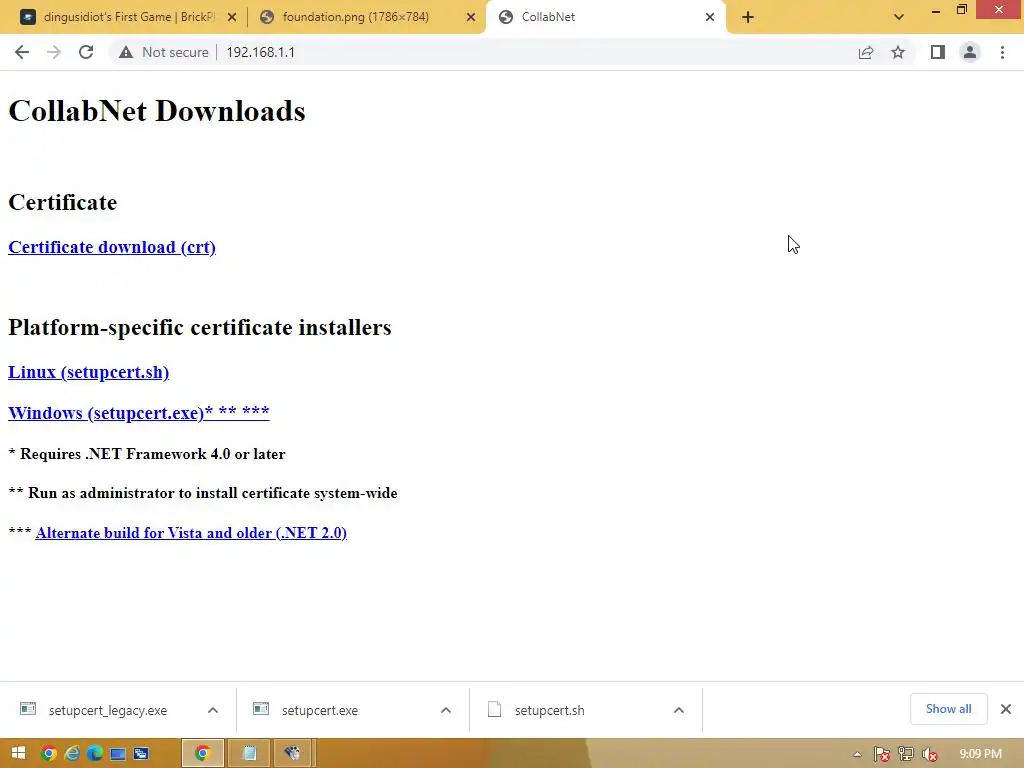Open the Linux (setupcert.sh) link
Screen dimensions: 1024x768
pyautogui.click(x=88, y=372)
